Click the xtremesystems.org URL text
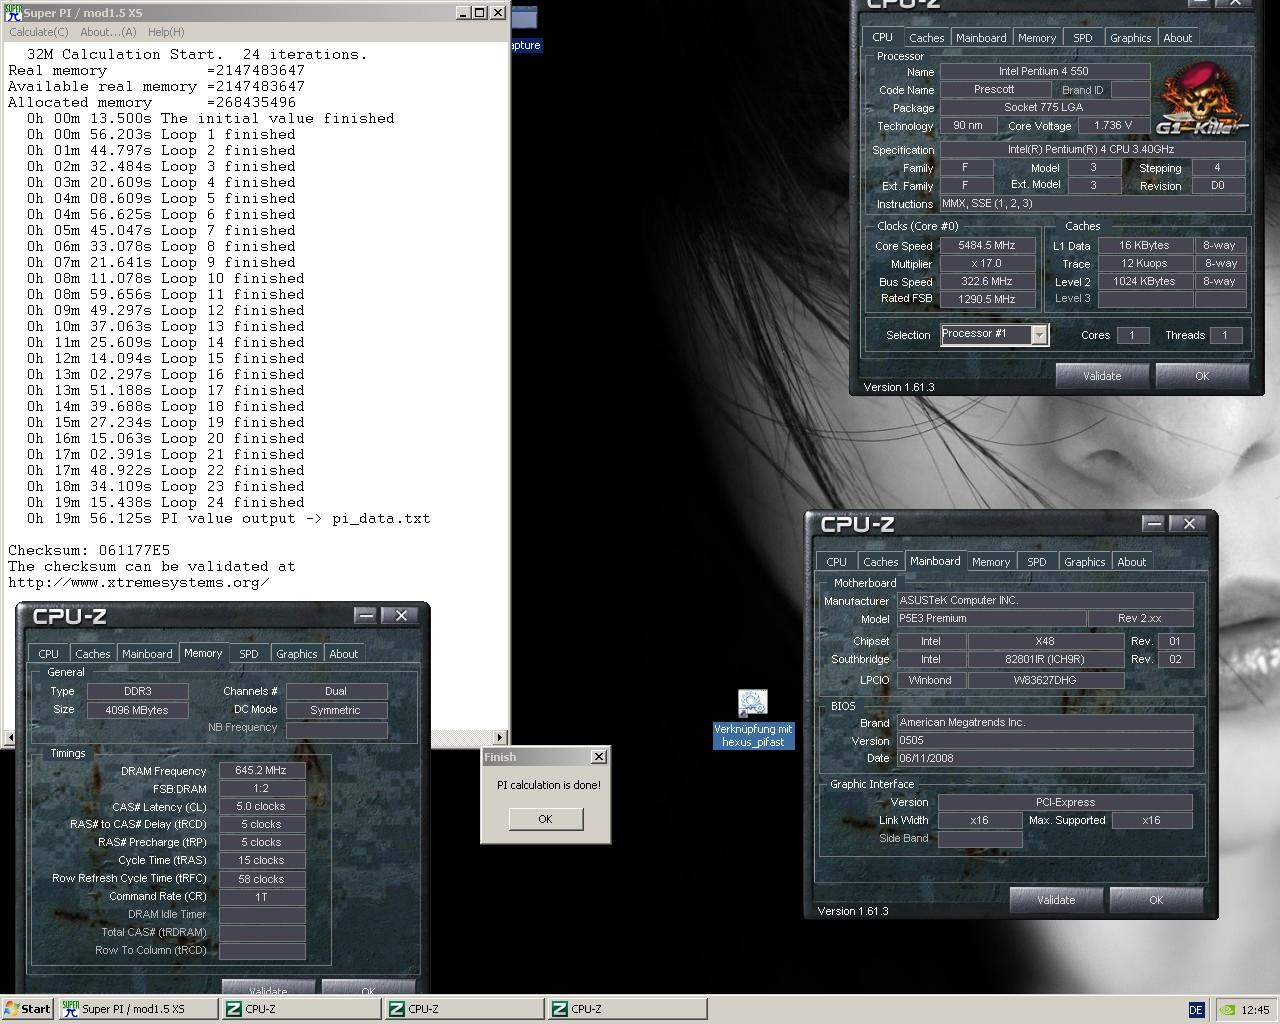 click(138, 582)
